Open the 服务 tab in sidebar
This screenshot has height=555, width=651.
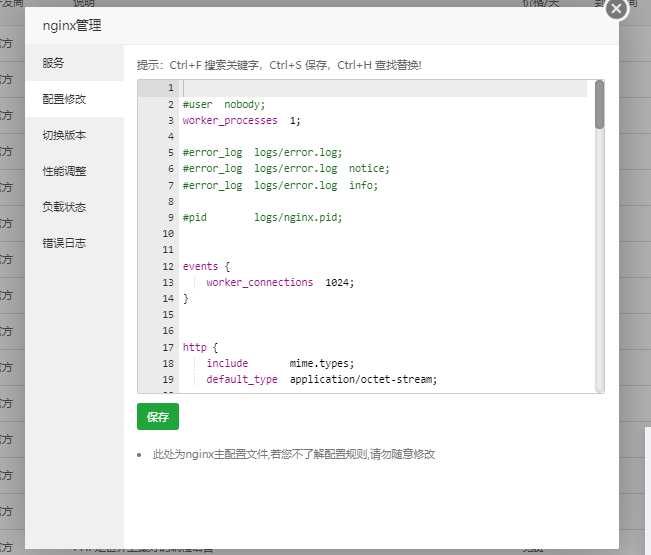75,63
